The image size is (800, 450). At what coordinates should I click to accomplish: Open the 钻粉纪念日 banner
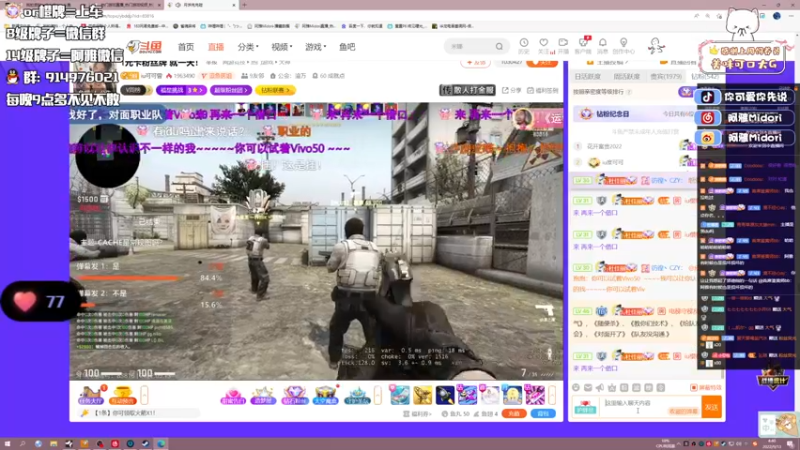click(x=633, y=113)
